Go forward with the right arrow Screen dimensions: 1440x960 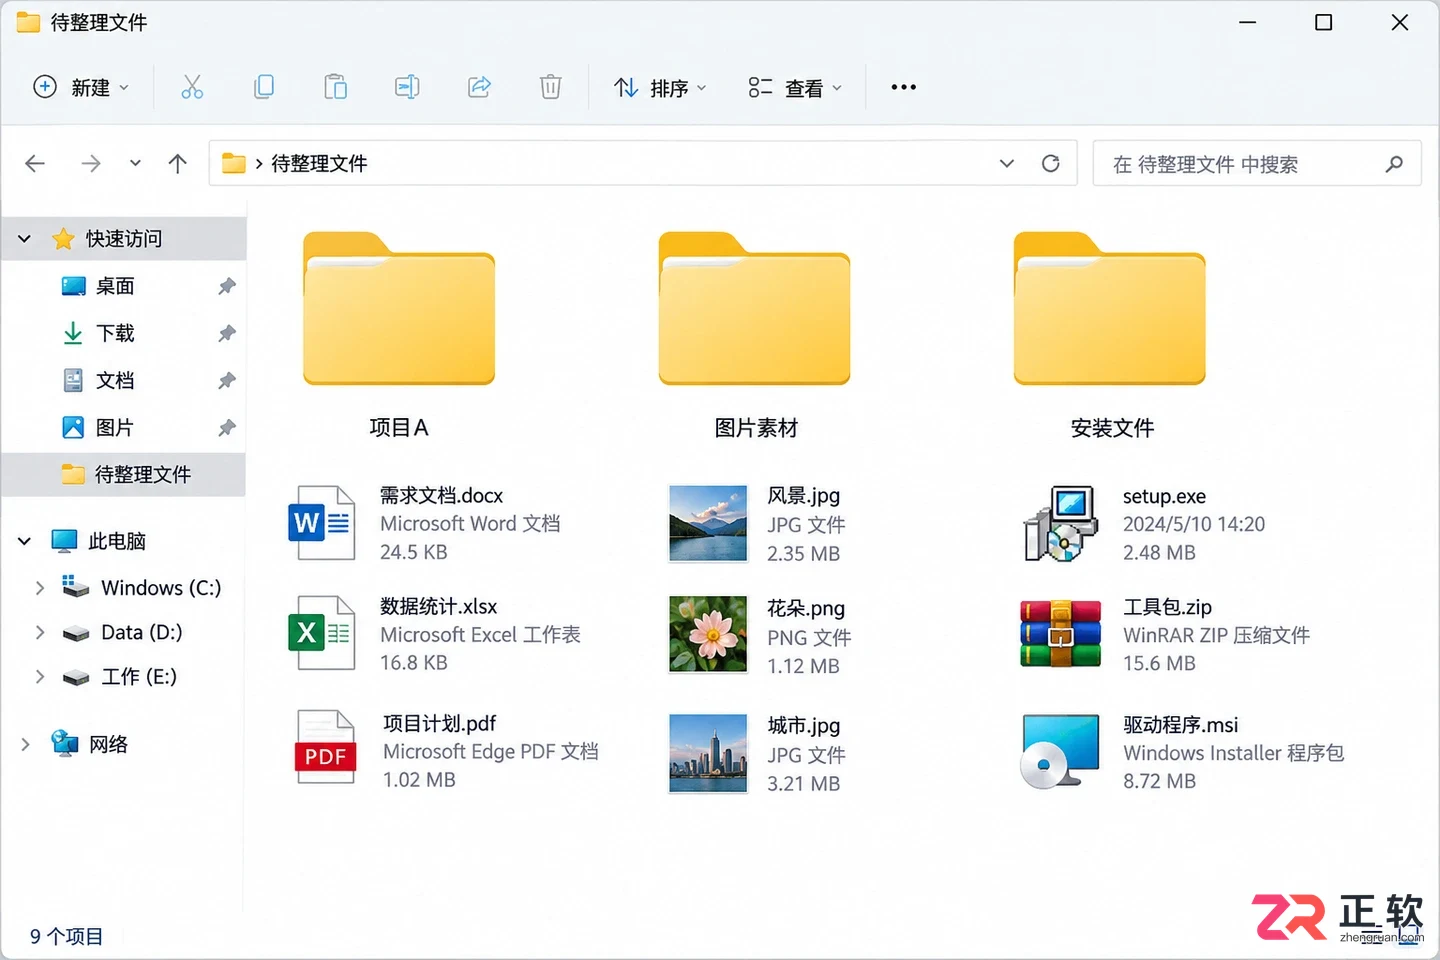[x=90, y=163]
